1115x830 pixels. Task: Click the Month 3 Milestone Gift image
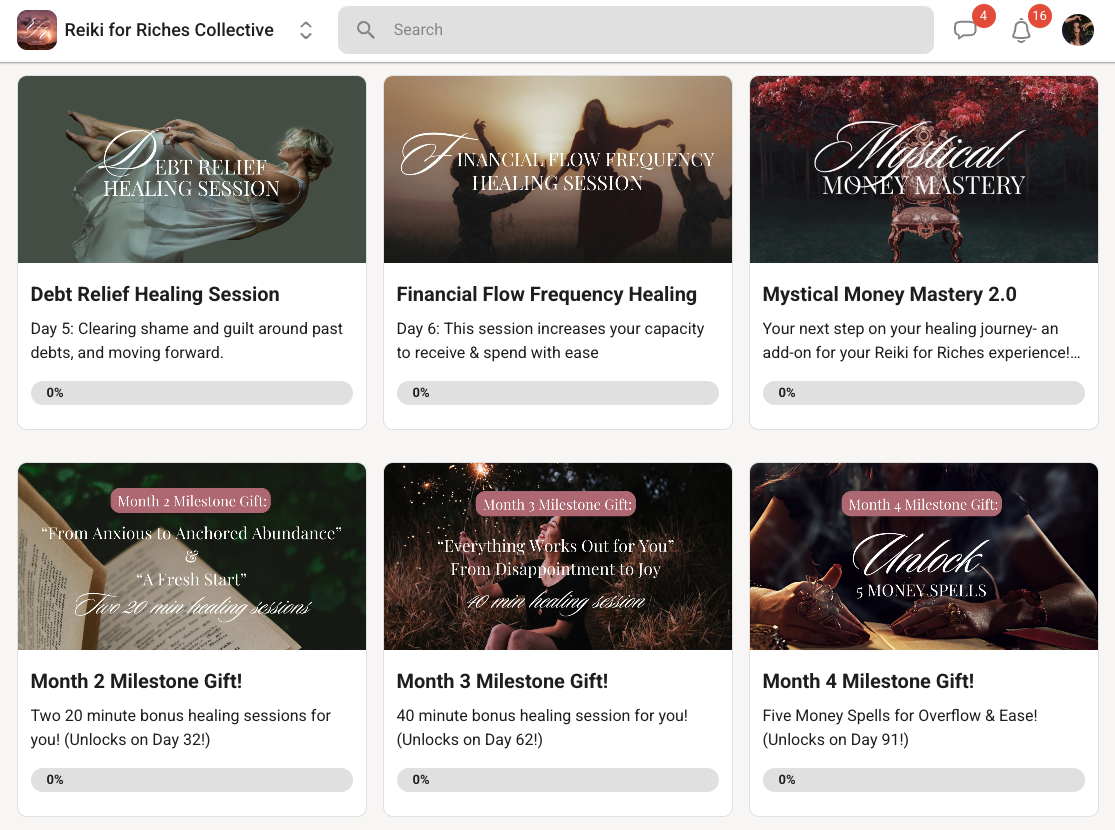point(558,556)
